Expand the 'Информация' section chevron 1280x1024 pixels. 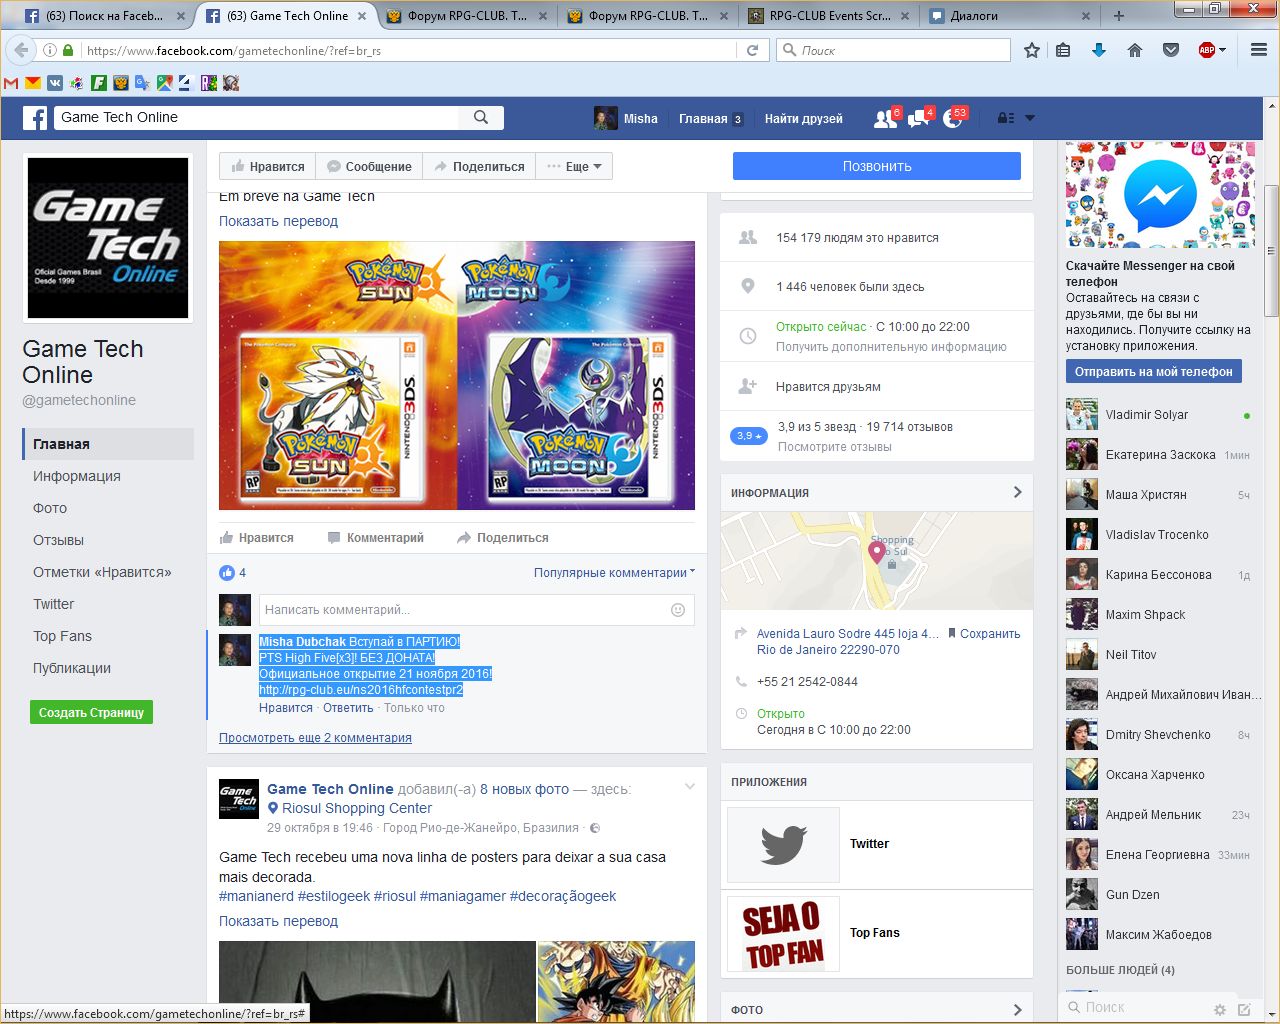[x=1017, y=492]
